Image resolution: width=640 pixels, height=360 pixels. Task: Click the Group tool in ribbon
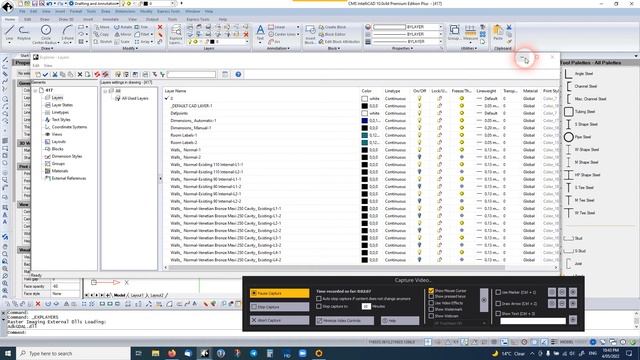[x=454, y=33]
